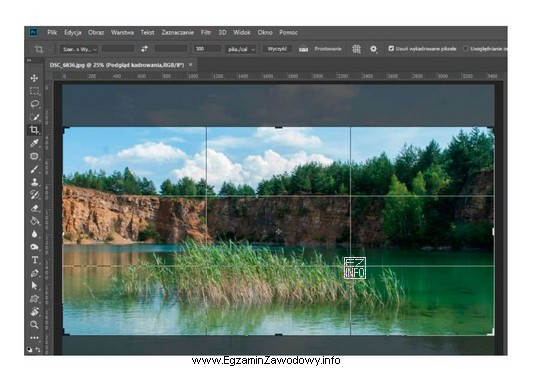This screenshot has height=369, width=533.
Task: Toggle the Usuń wykadrowane piksele checkbox
Action: (x=391, y=49)
